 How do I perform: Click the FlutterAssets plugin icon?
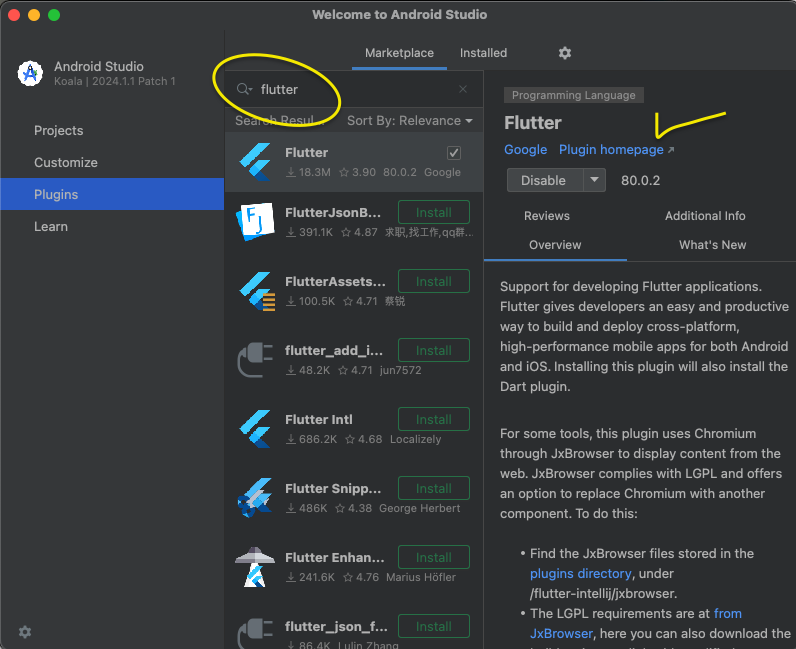tap(256, 291)
